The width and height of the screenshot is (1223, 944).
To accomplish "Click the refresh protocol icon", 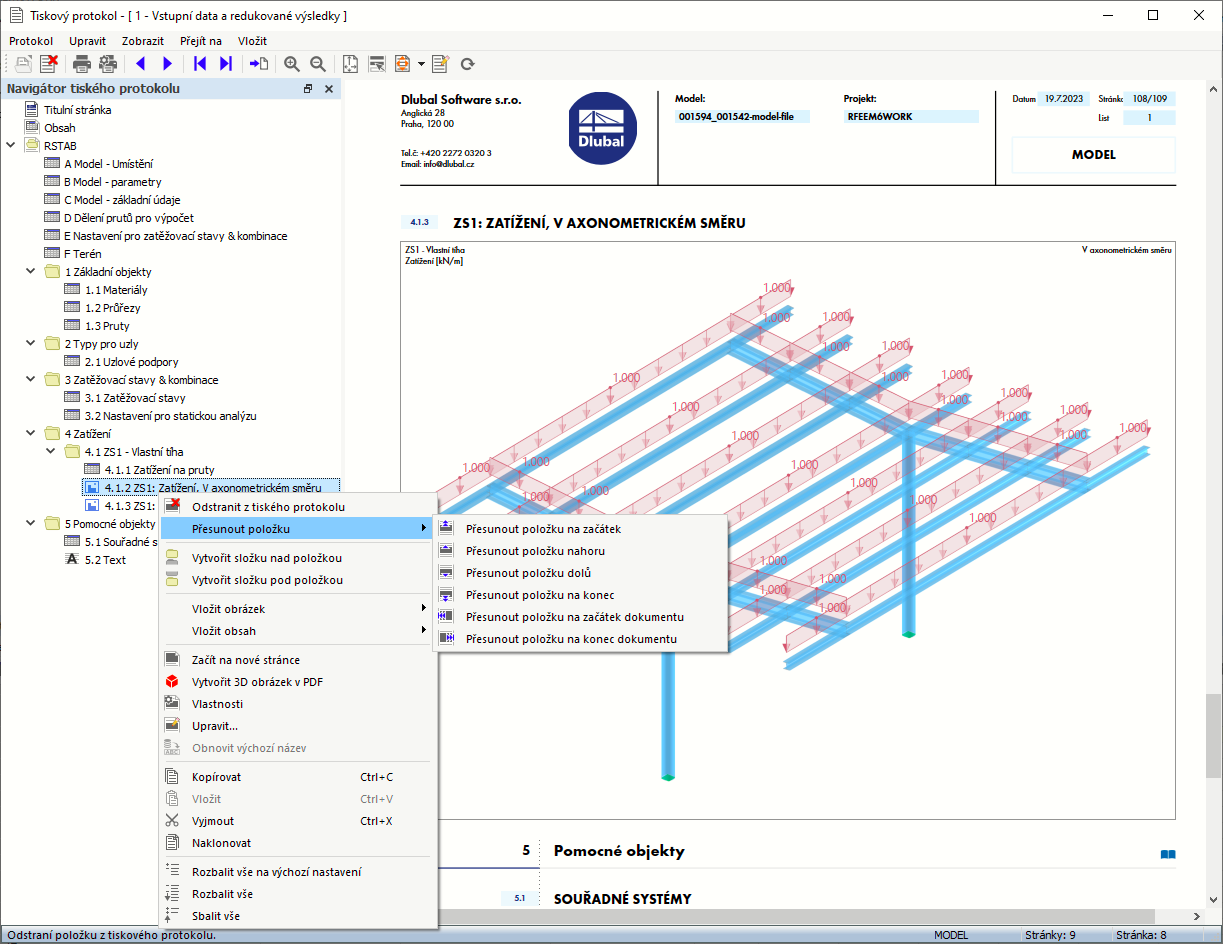I will [467, 64].
